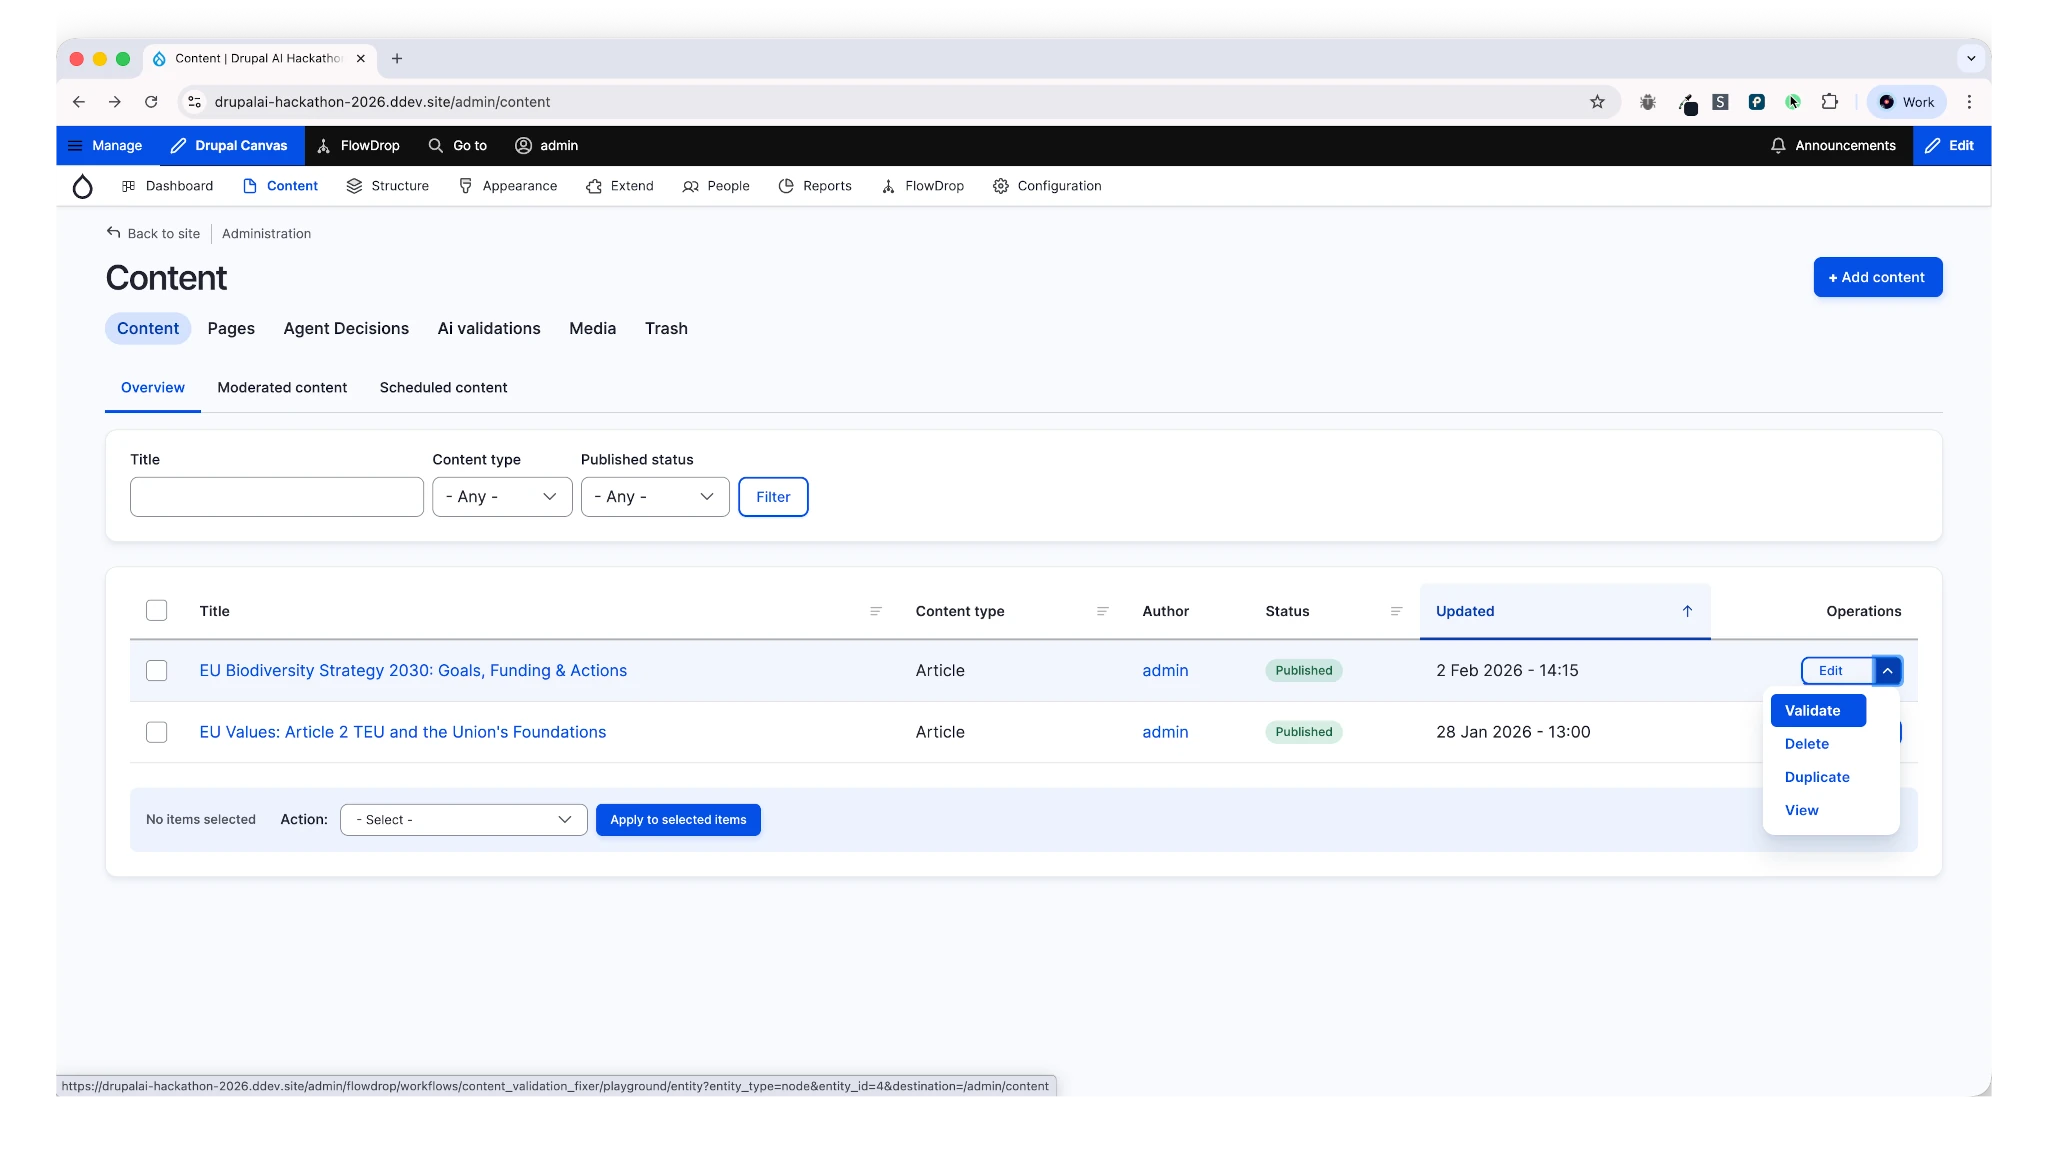This screenshot has width=2048, height=1171.
Task: Click the Go to search icon
Action: point(435,146)
